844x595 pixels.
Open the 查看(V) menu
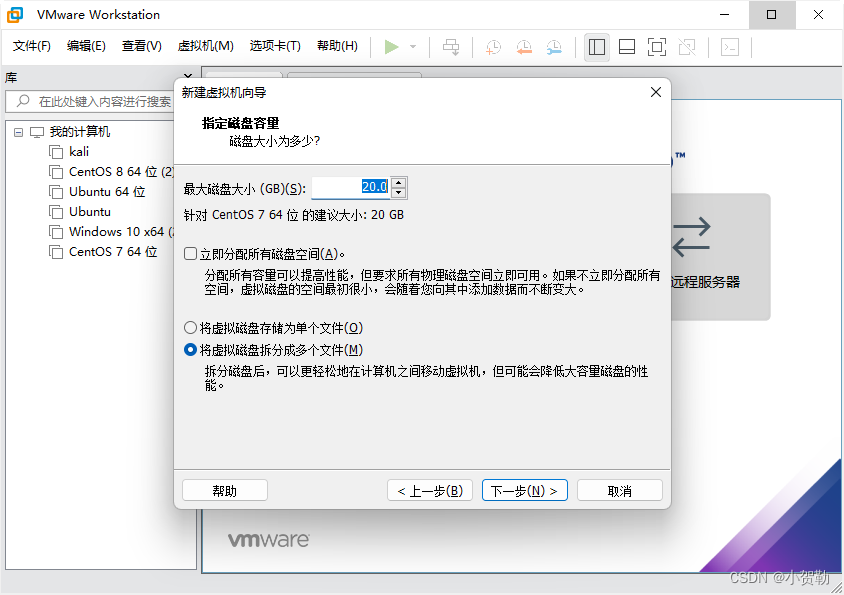(x=141, y=46)
